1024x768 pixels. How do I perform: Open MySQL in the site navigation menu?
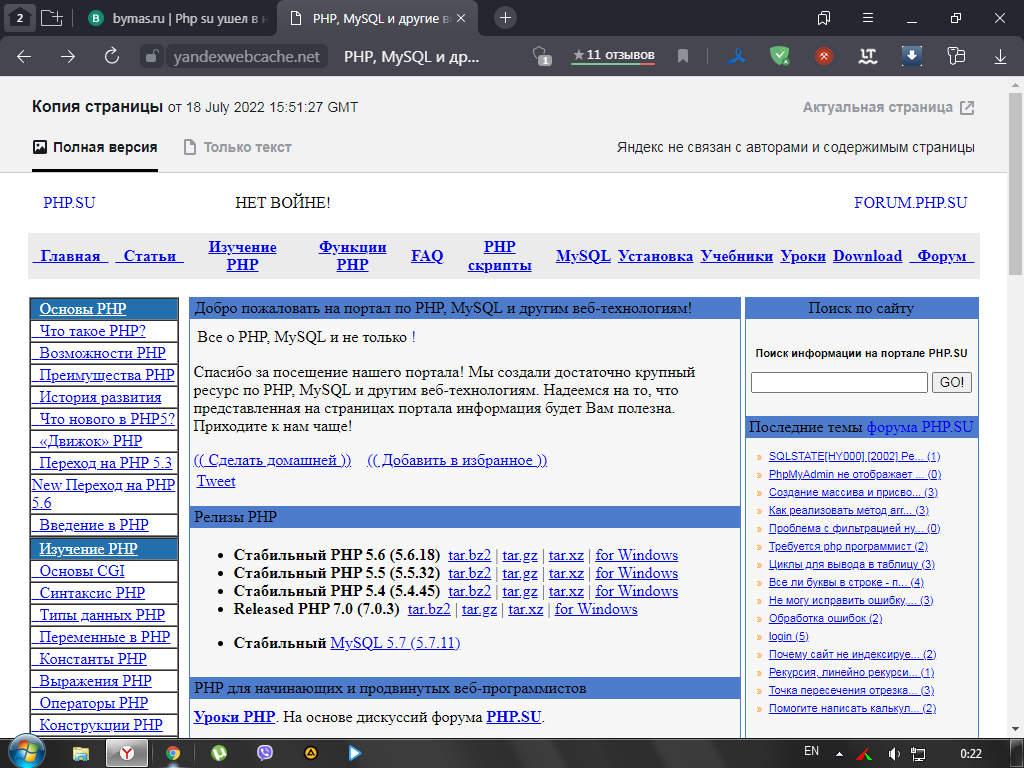tap(583, 256)
